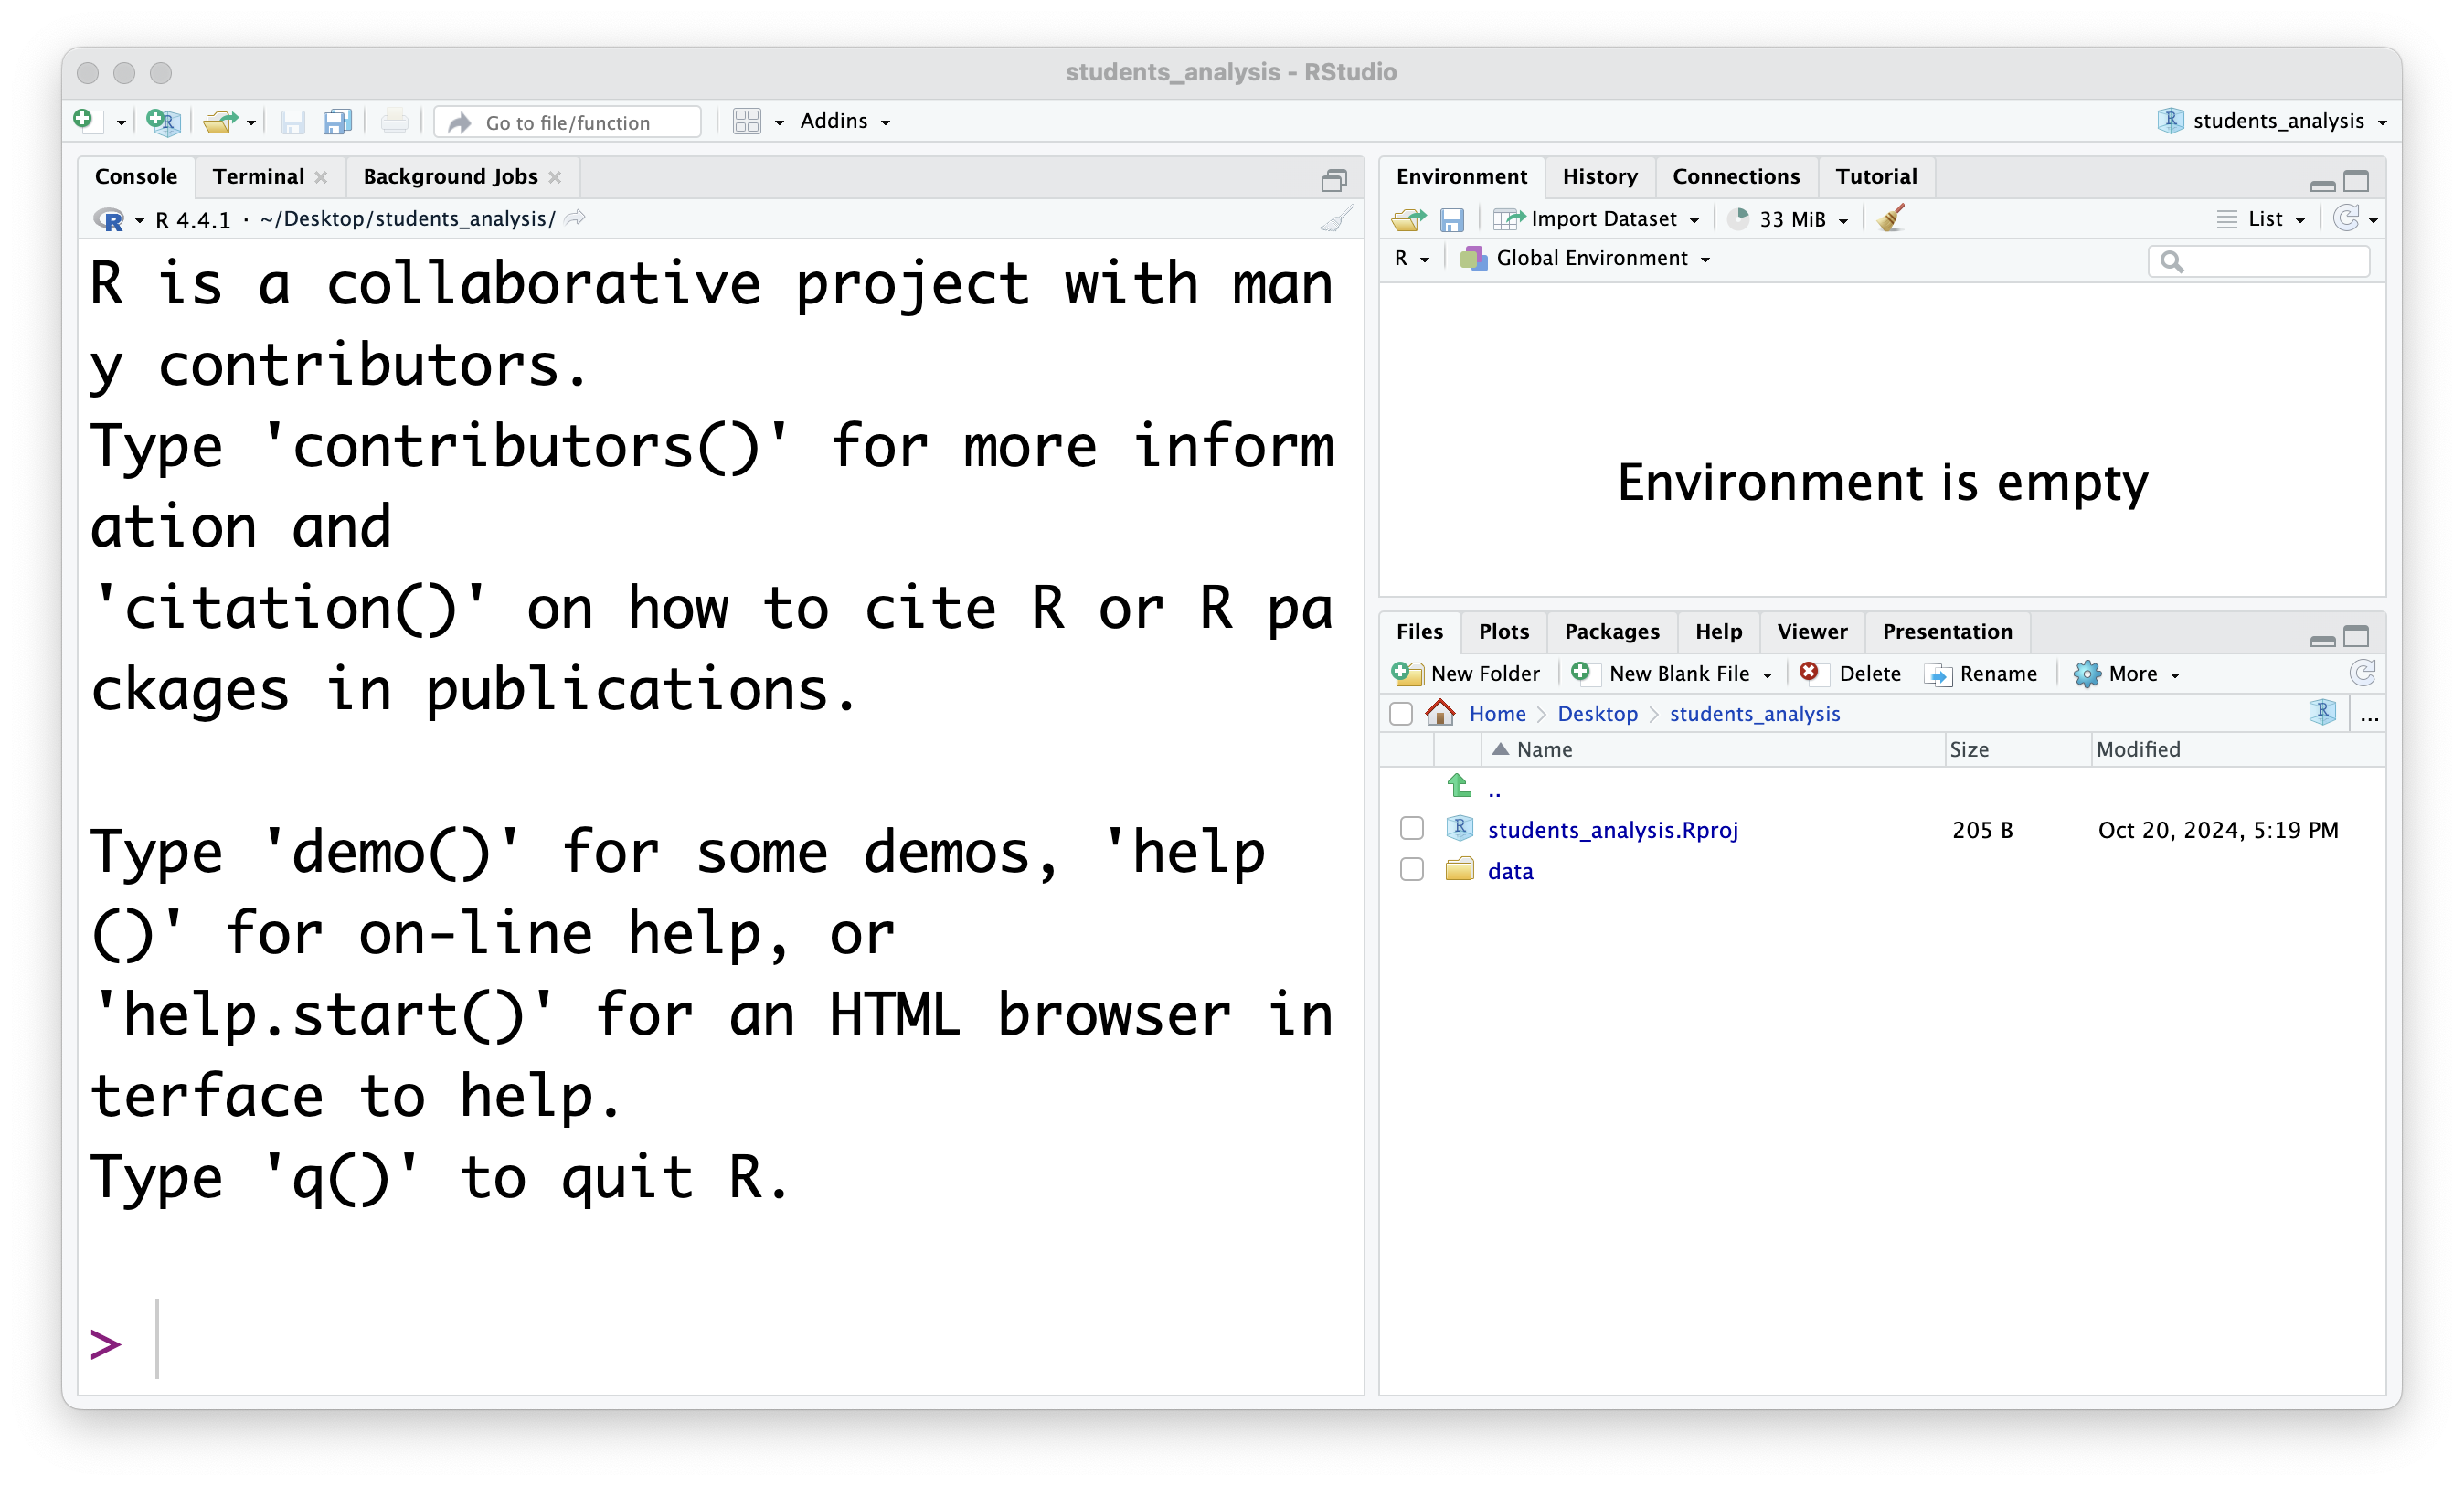Toggle the select-all files checkbox

click(x=1400, y=713)
